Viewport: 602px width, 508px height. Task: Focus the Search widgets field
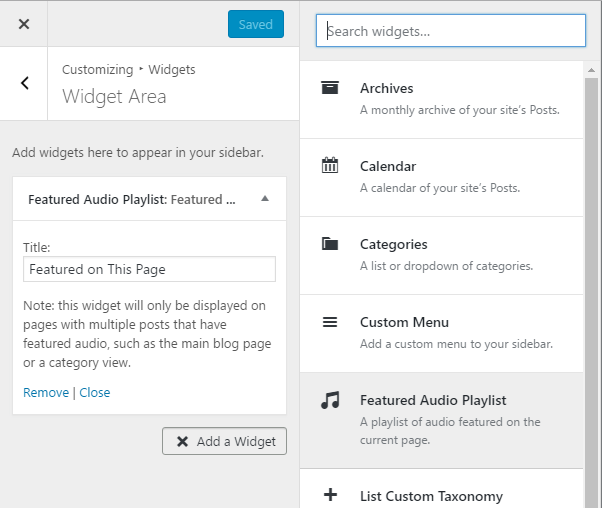tap(451, 31)
